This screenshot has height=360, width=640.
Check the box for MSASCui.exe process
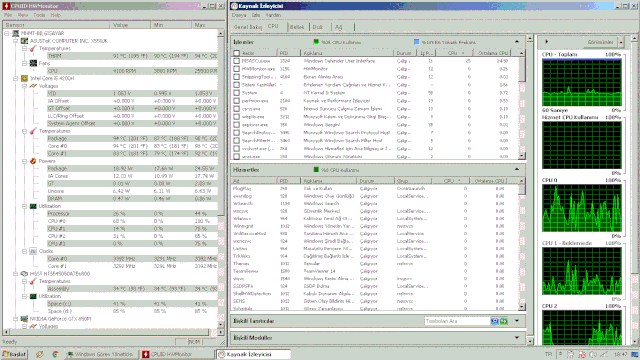click(x=236, y=61)
